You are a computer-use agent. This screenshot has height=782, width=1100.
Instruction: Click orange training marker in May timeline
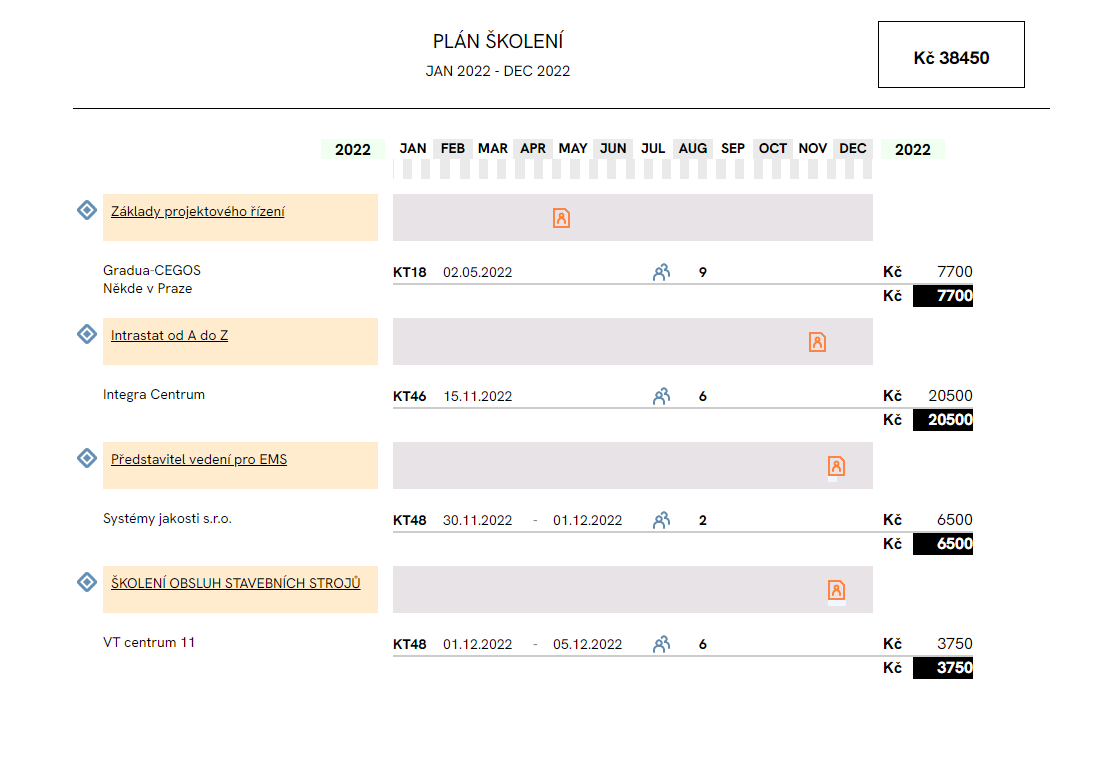tap(561, 217)
